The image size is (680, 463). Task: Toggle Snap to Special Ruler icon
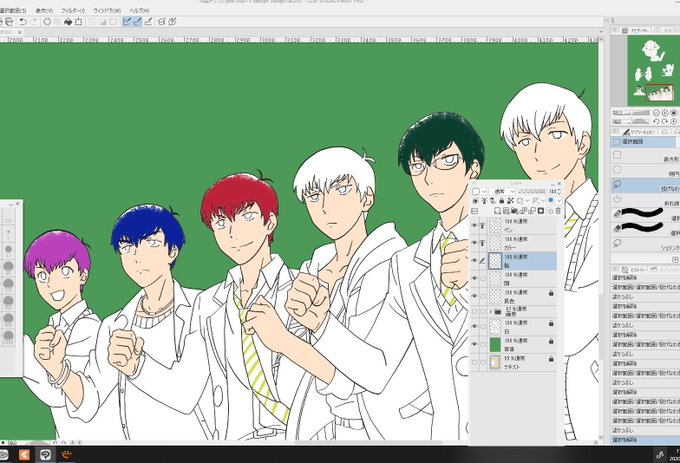click(137, 21)
